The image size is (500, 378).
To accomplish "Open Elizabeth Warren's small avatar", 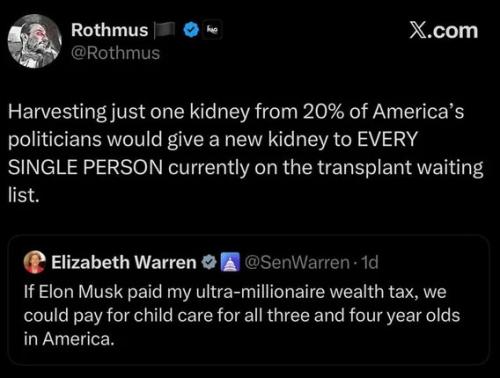I will [34, 262].
